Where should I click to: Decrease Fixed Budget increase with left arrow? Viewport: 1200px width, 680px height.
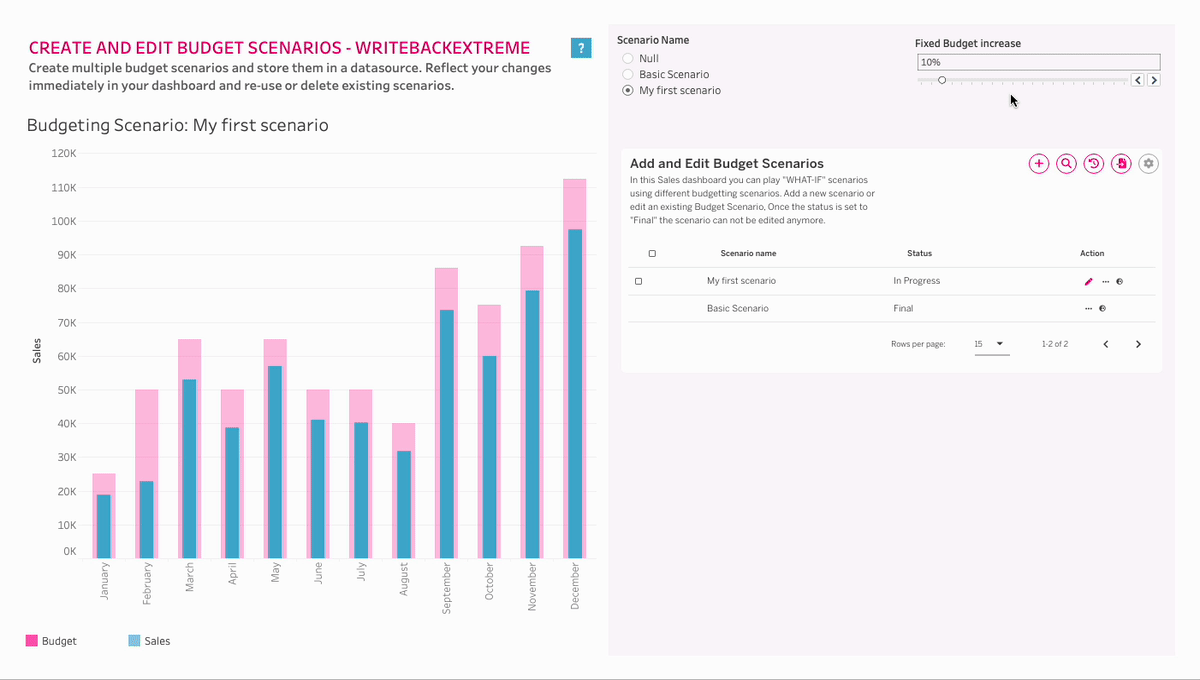1138,80
